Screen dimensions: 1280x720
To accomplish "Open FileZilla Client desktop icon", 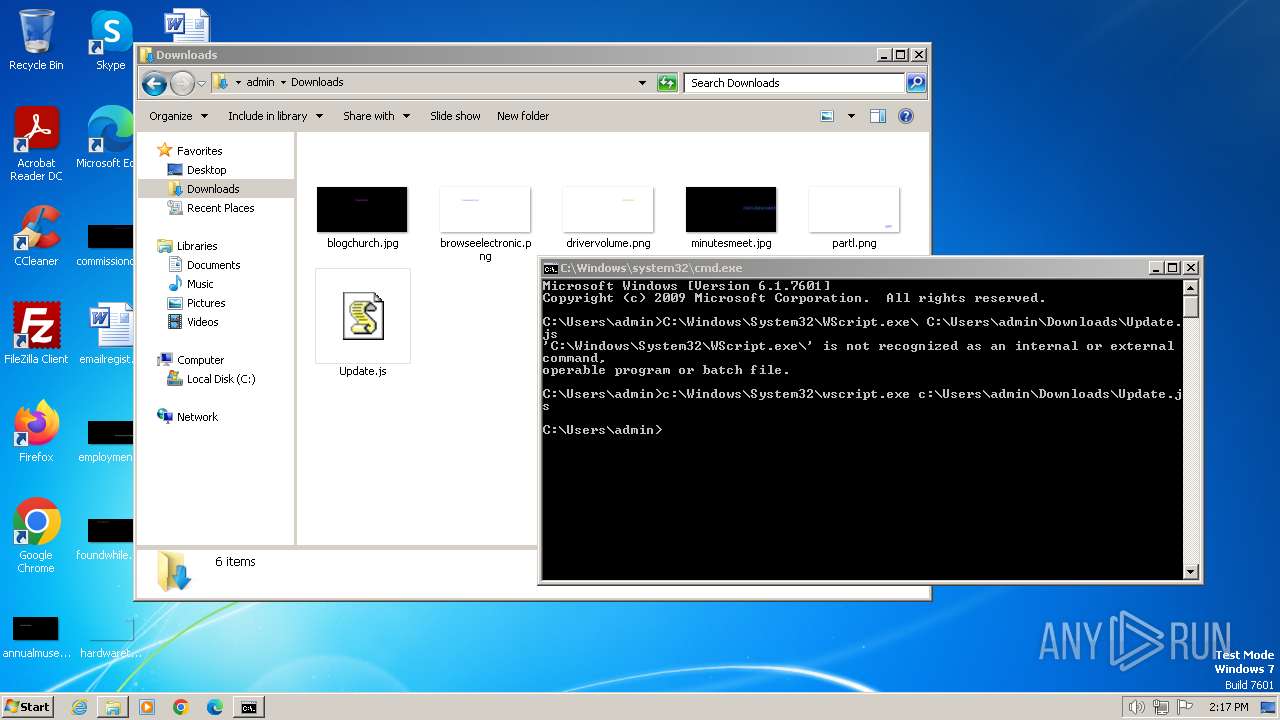I will click(x=36, y=334).
